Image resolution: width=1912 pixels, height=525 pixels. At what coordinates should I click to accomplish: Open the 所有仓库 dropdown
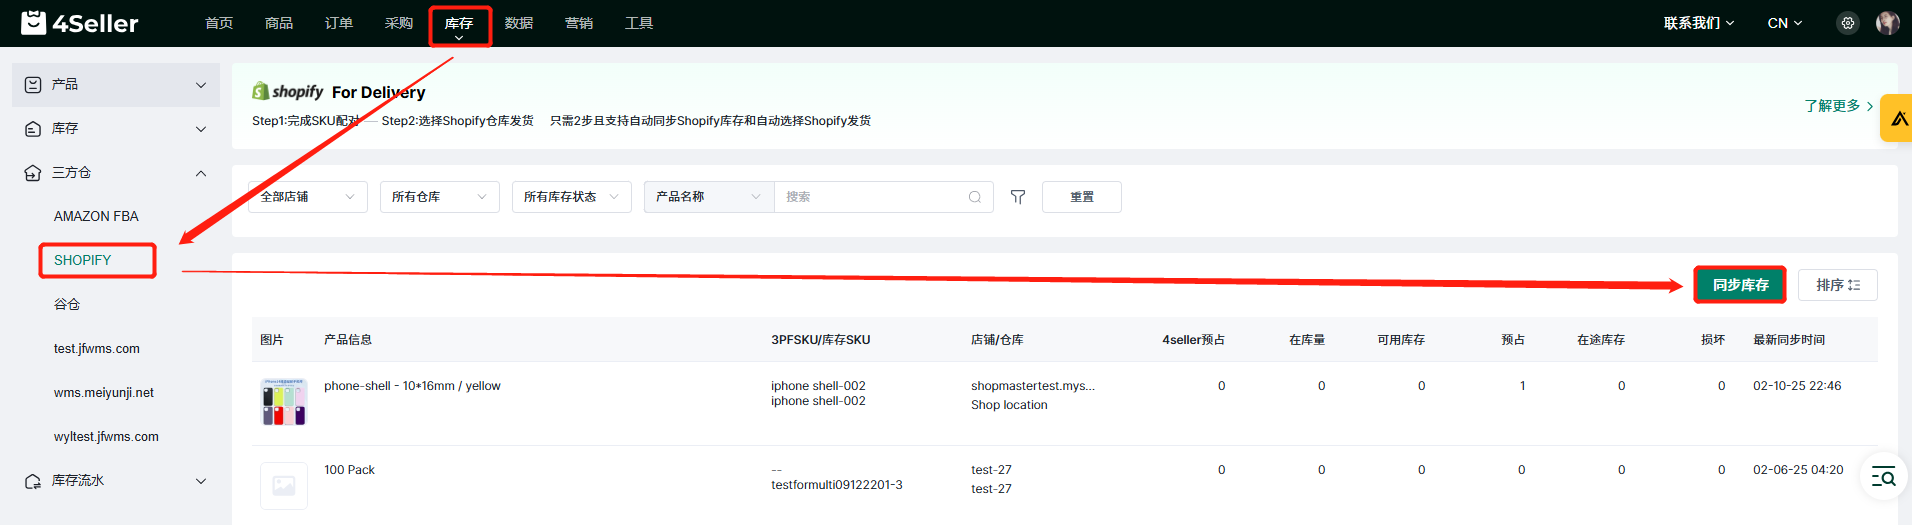(x=440, y=197)
